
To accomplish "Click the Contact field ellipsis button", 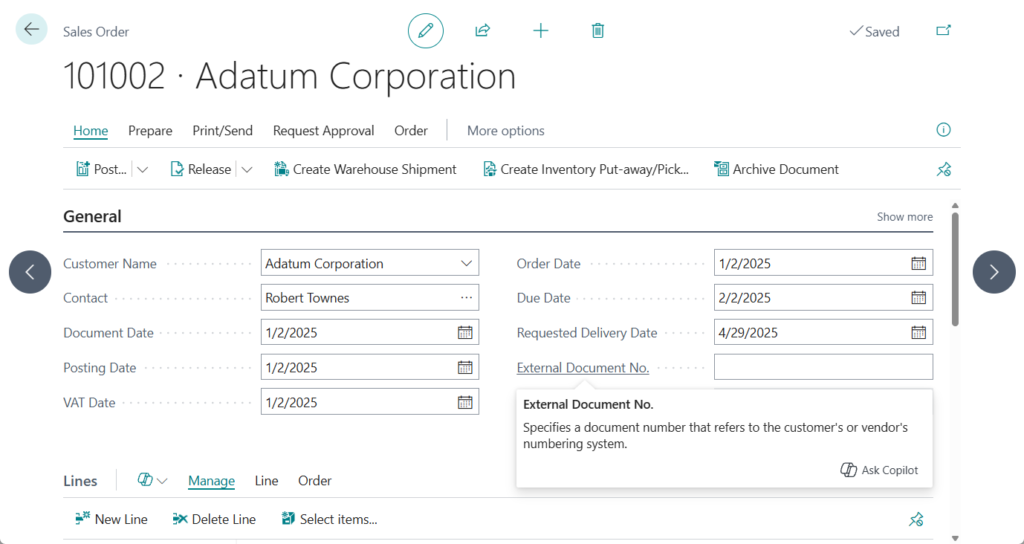I will pos(466,298).
